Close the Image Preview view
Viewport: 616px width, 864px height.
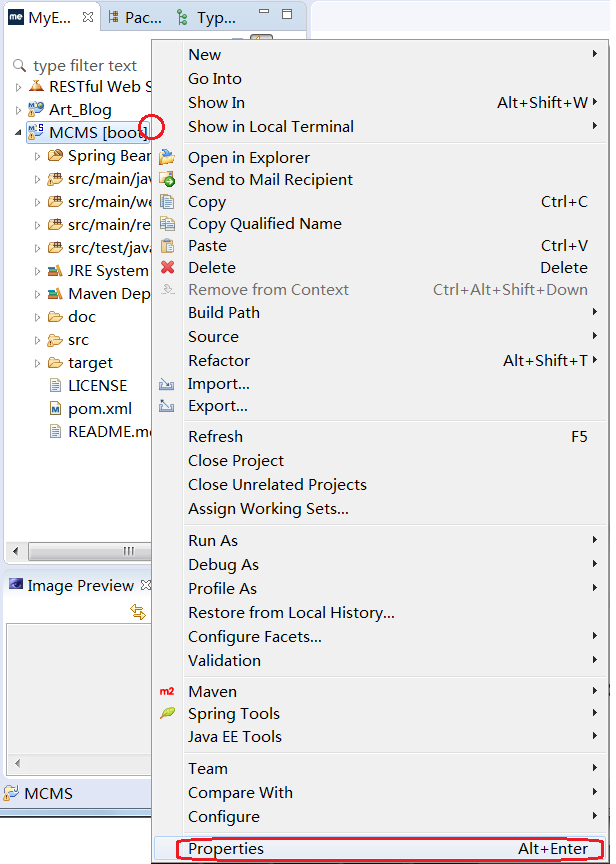(146, 584)
